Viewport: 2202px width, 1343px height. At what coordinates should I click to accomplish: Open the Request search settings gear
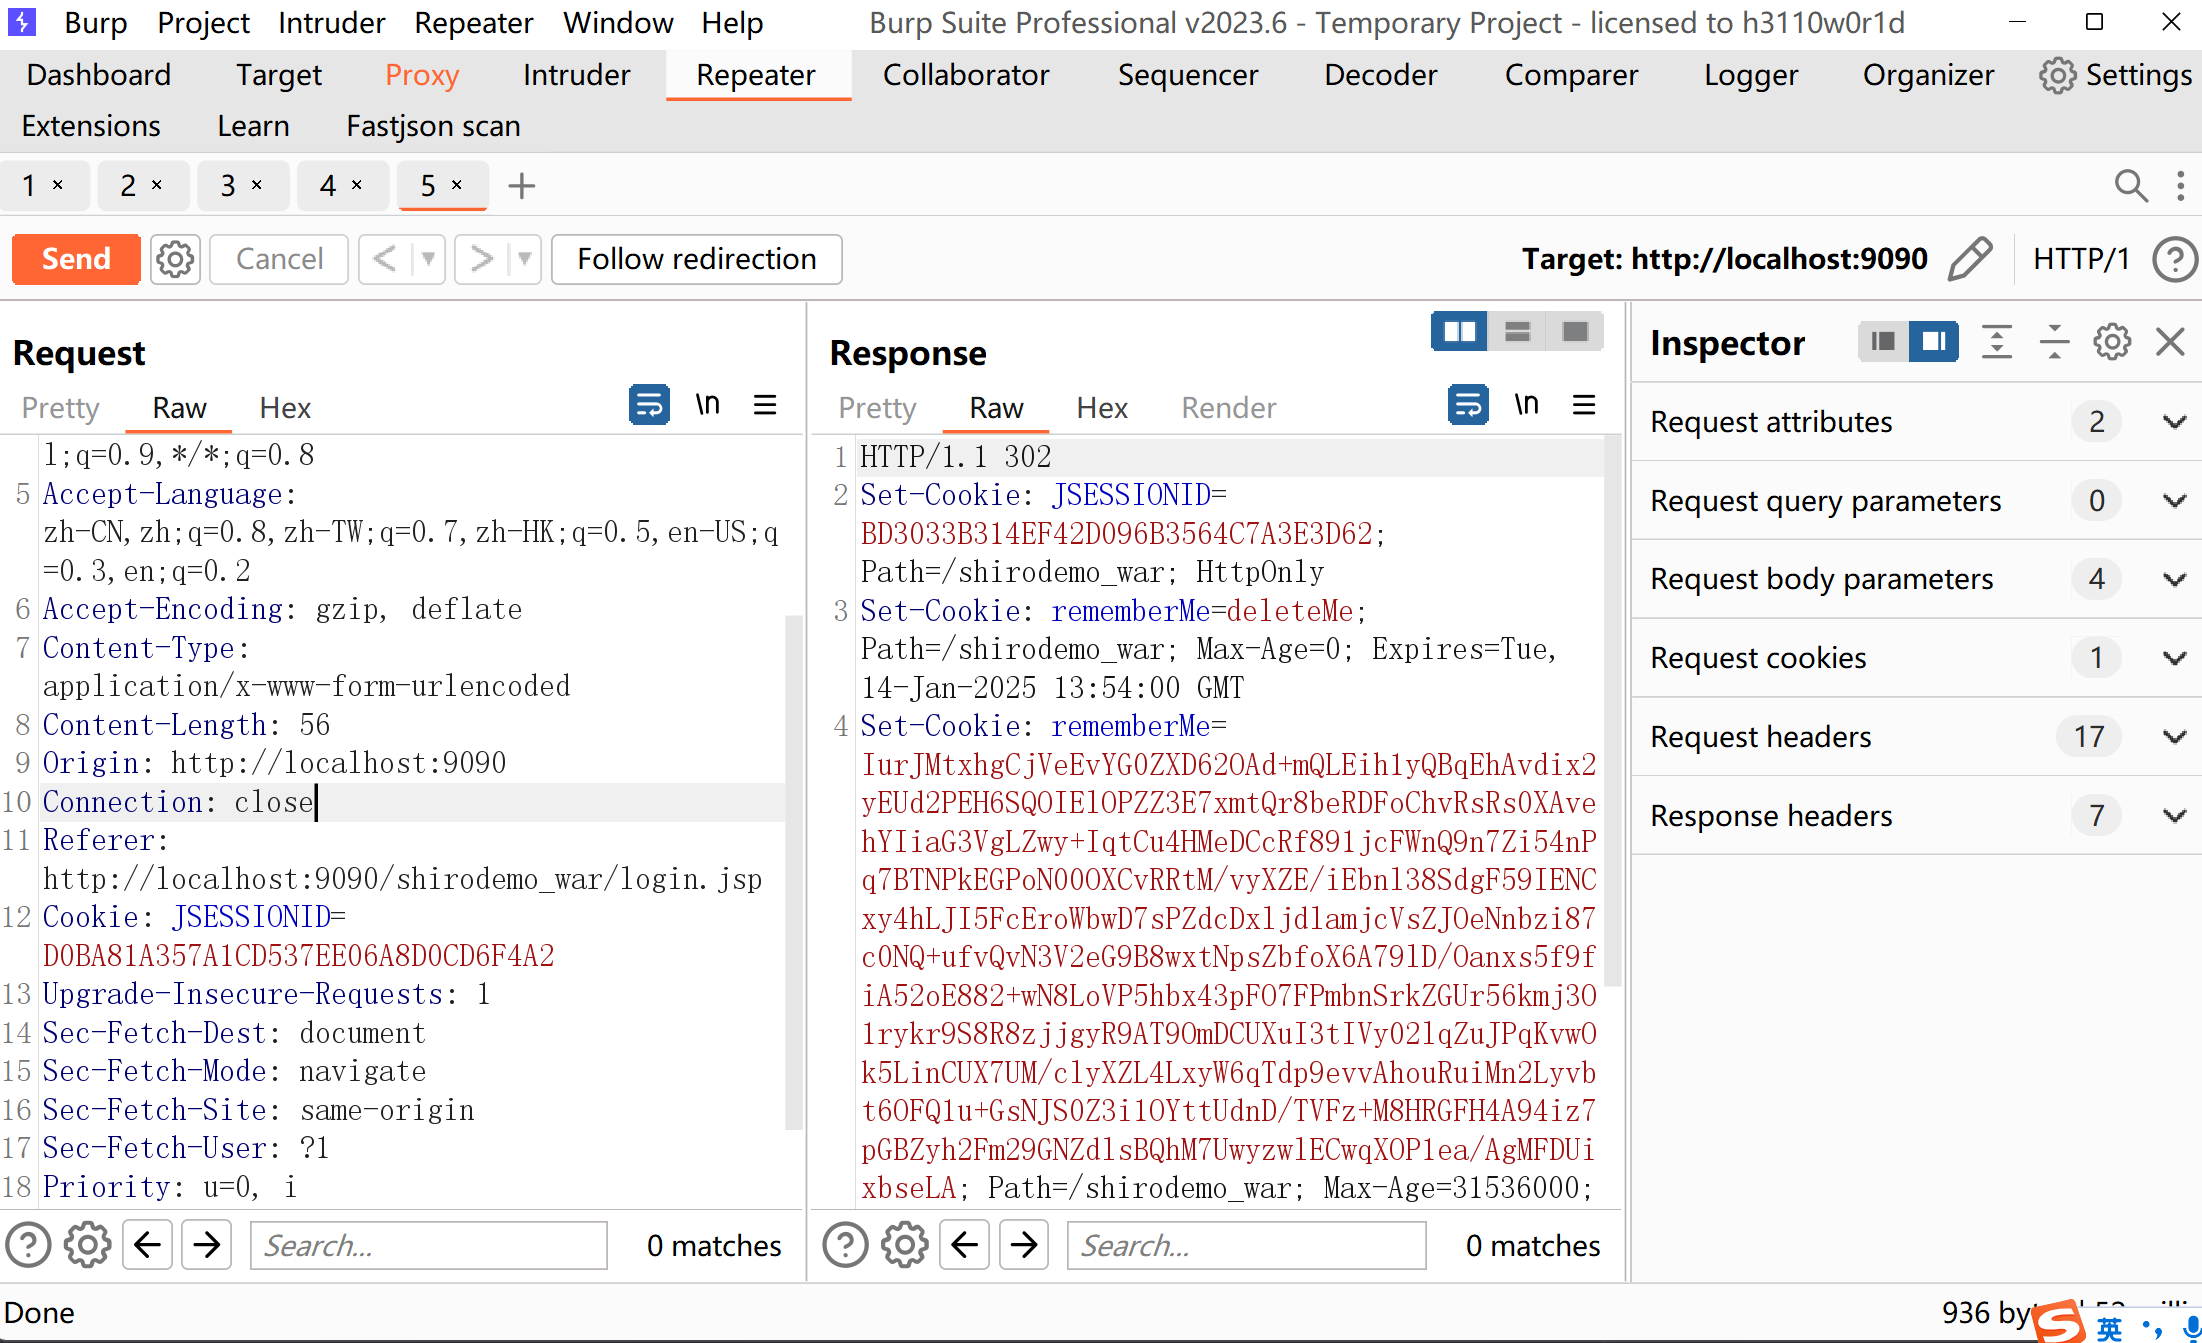tap(87, 1246)
